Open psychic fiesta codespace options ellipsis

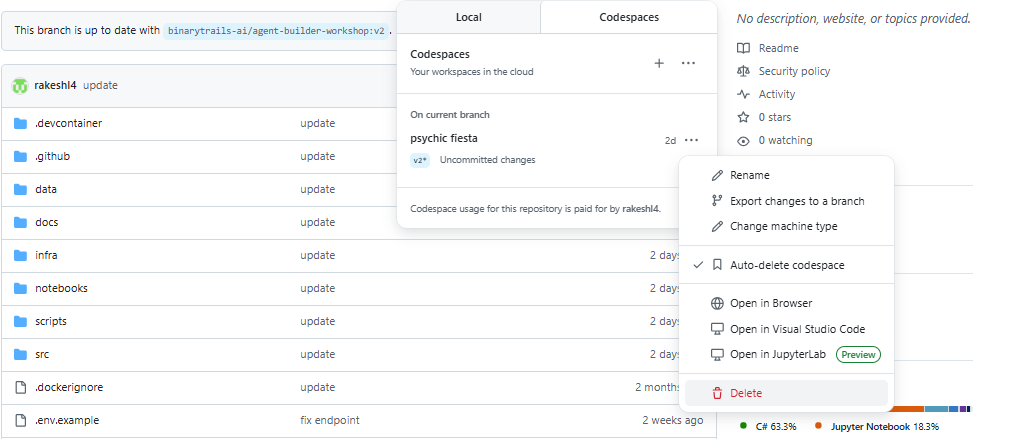click(x=692, y=140)
